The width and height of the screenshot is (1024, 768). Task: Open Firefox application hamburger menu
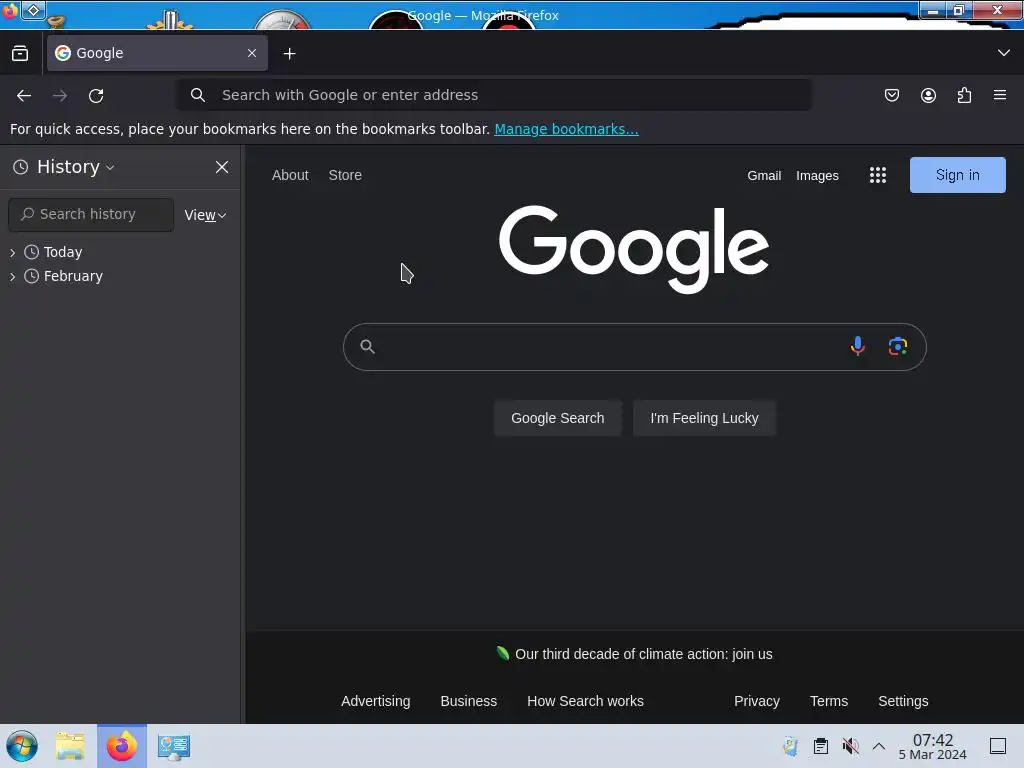(1000, 95)
